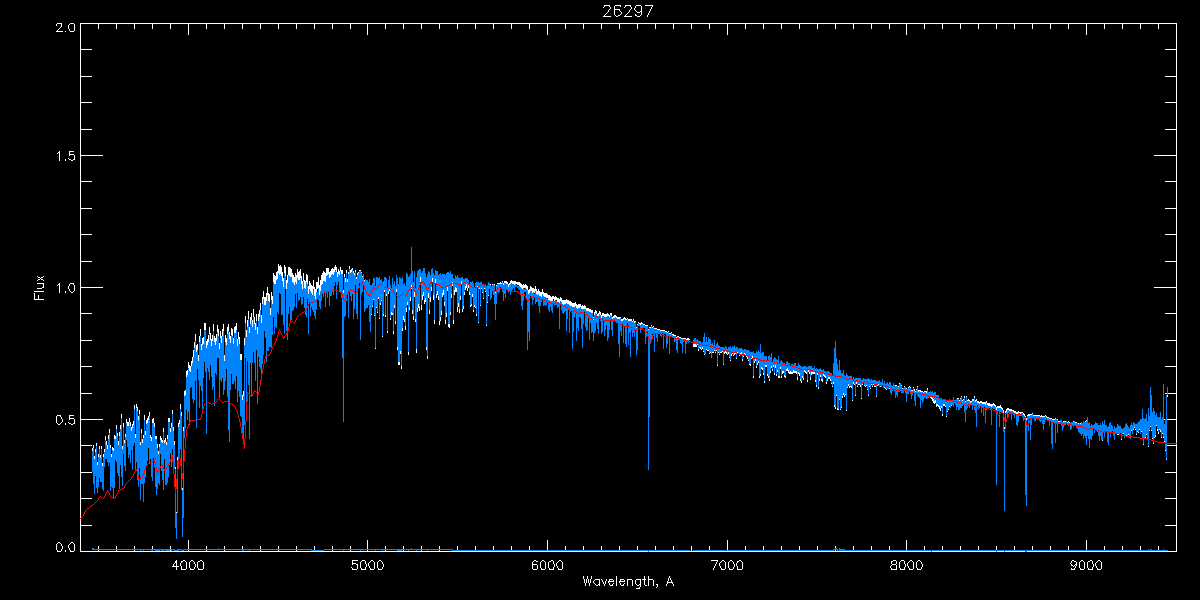The width and height of the screenshot is (1200, 600).
Task: Select the 4000 x-axis tick label
Action: 188,565
